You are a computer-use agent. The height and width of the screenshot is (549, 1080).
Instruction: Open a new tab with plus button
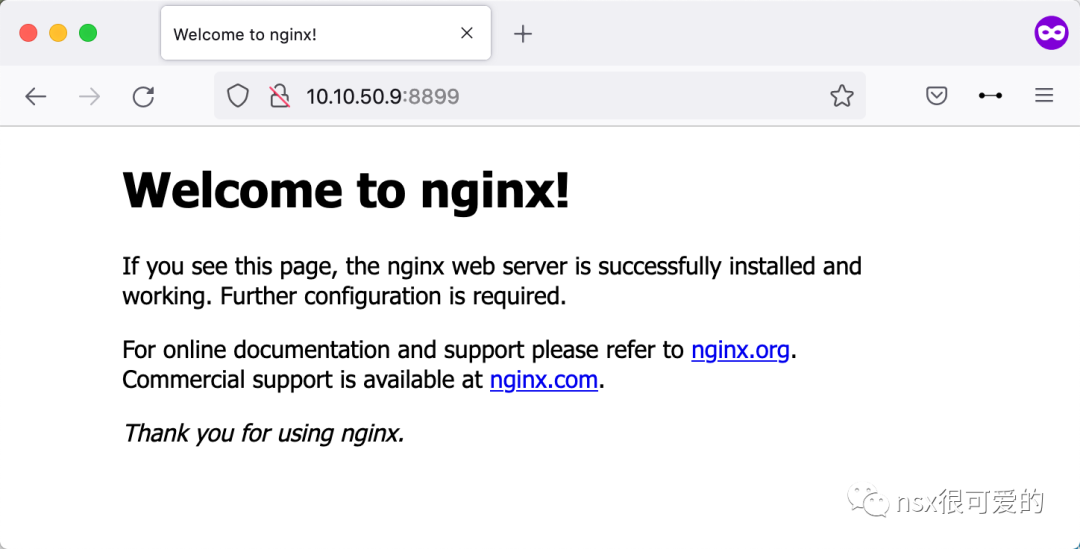pos(523,34)
